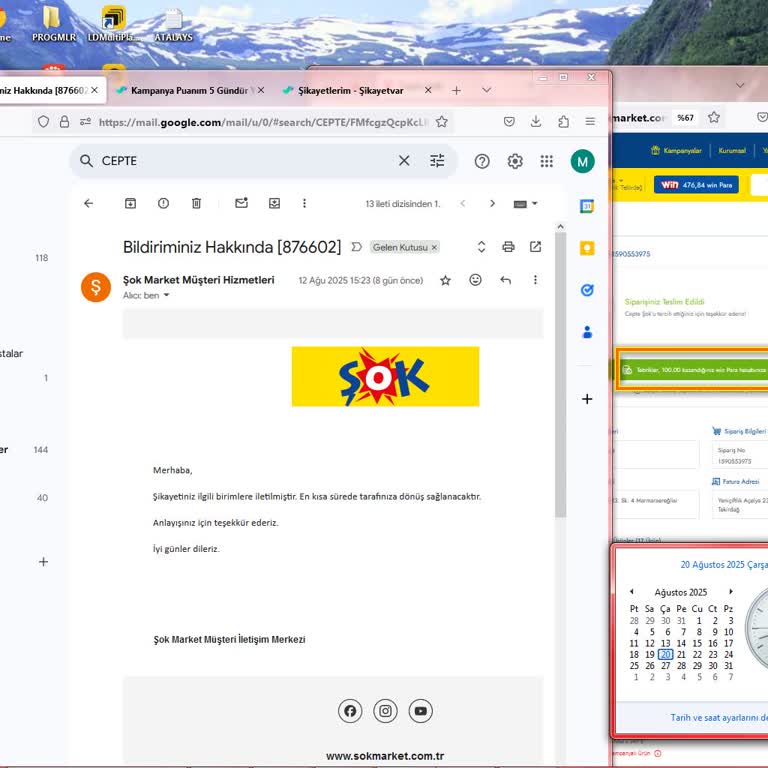The image size is (768, 768).
Task: Click the CEPTE search field
Action: click(x=245, y=161)
